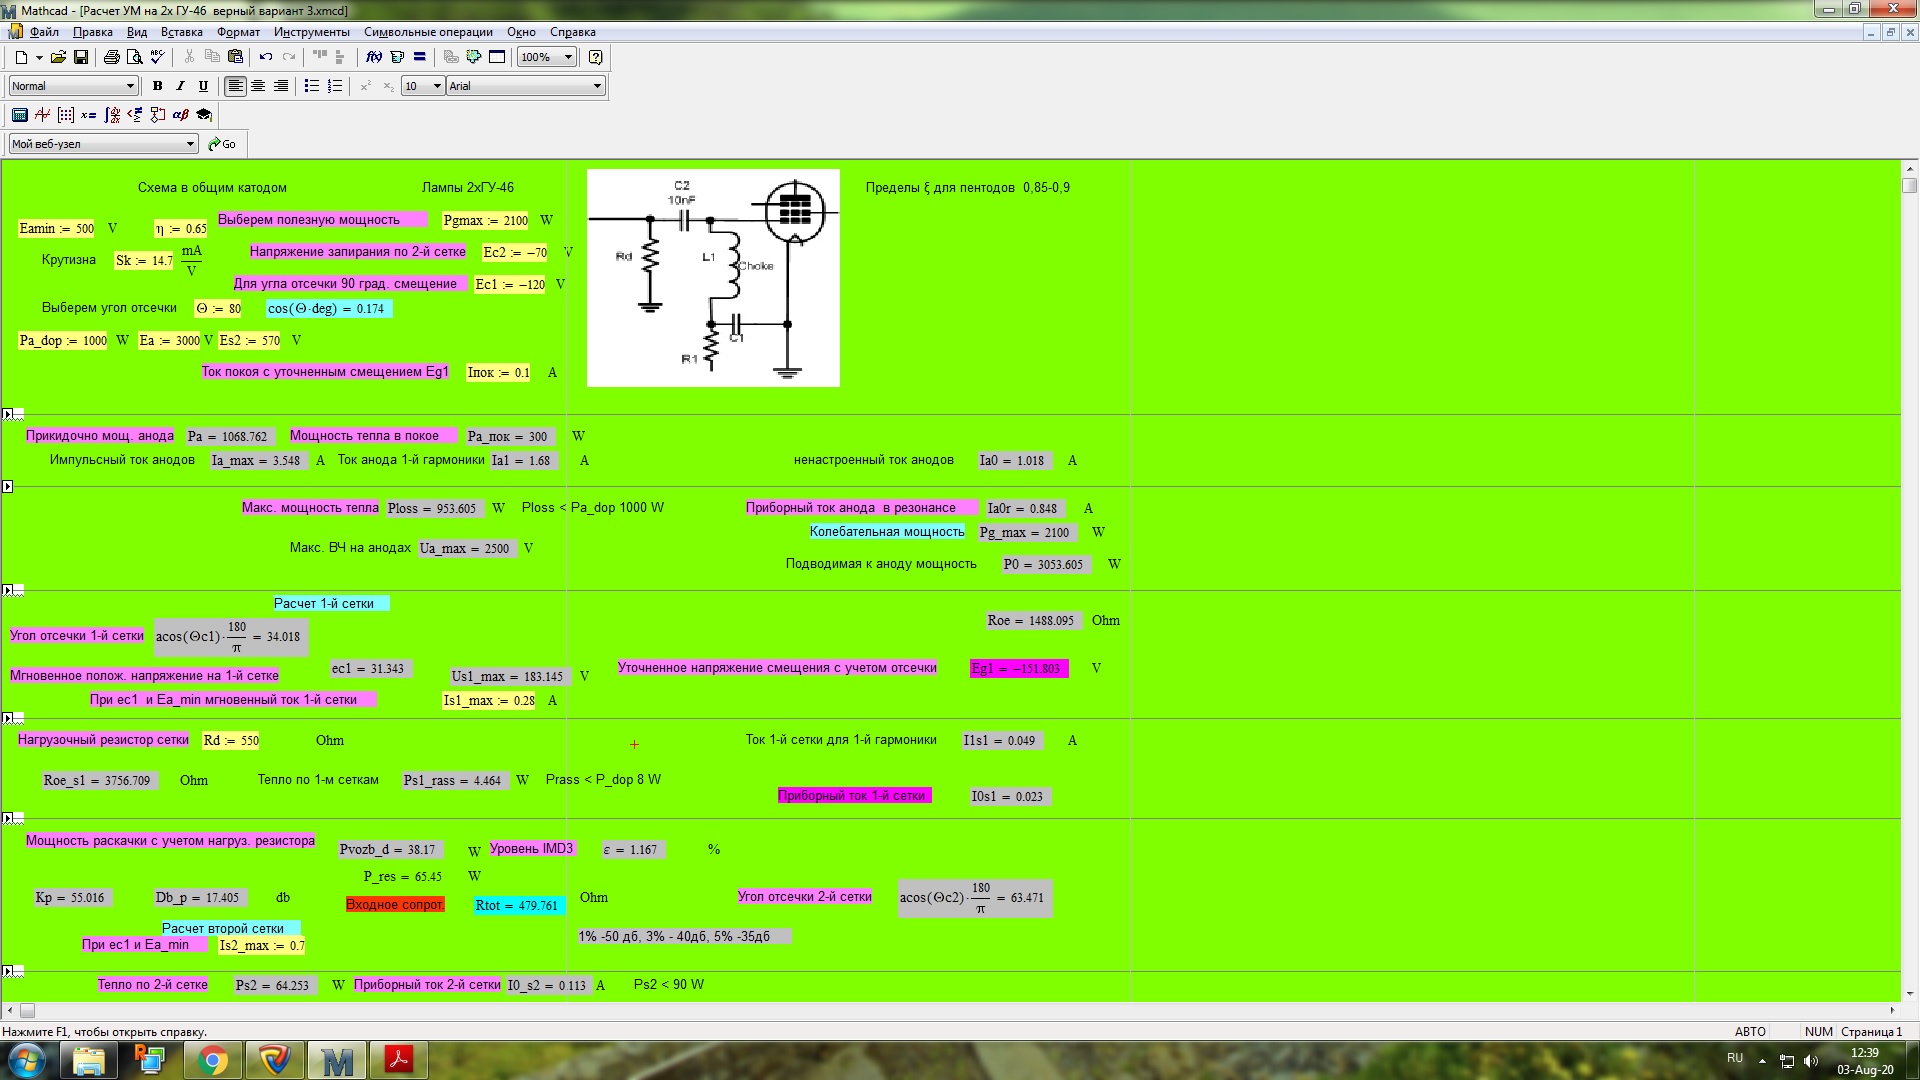Click the horizontal scrollbar right arrow
1920x1080 pixels.
point(1893,1010)
